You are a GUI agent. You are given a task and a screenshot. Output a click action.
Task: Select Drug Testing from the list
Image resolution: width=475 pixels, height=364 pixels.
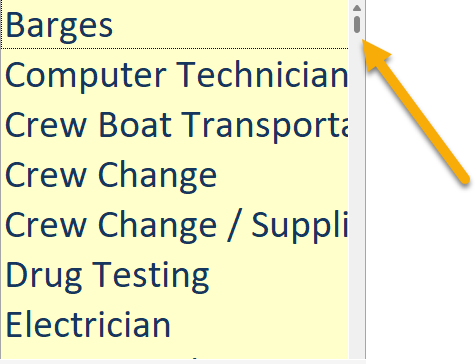coord(175,275)
